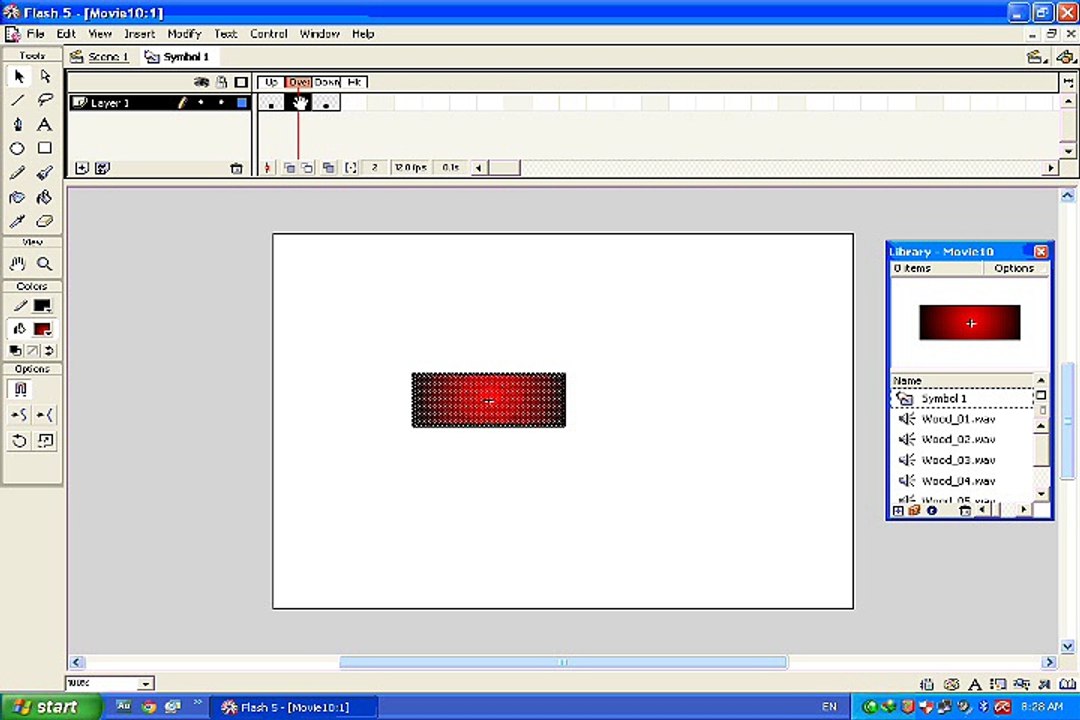
Task: Select the Ink Bottle tool
Action: click(x=19, y=198)
